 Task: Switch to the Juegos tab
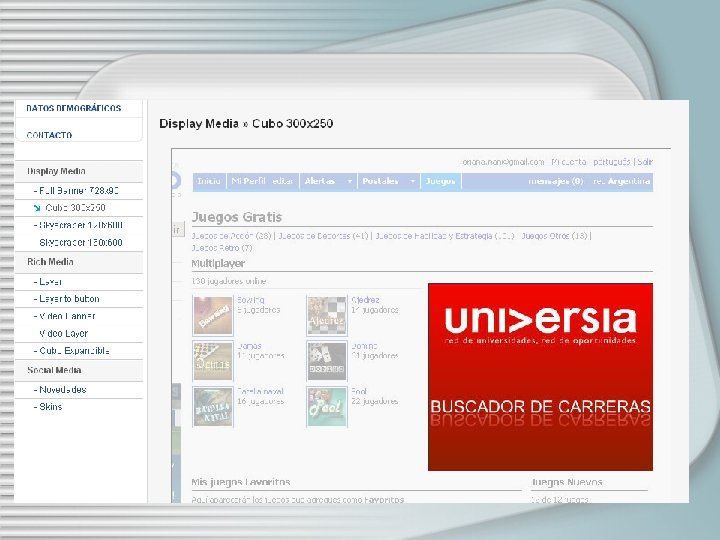pyautogui.click(x=440, y=181)
